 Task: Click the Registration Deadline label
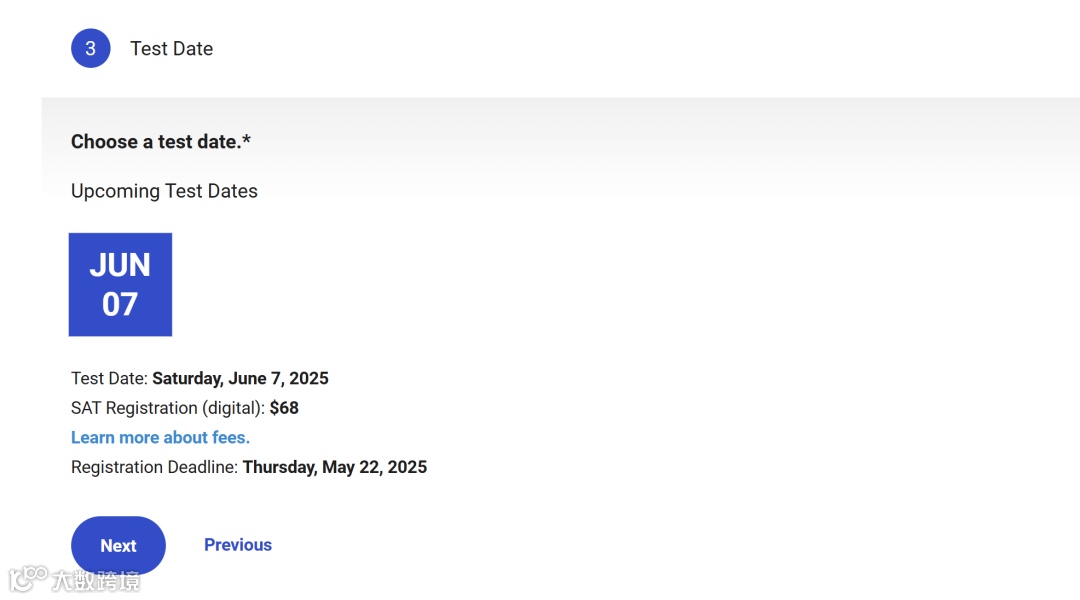[155, 467]
